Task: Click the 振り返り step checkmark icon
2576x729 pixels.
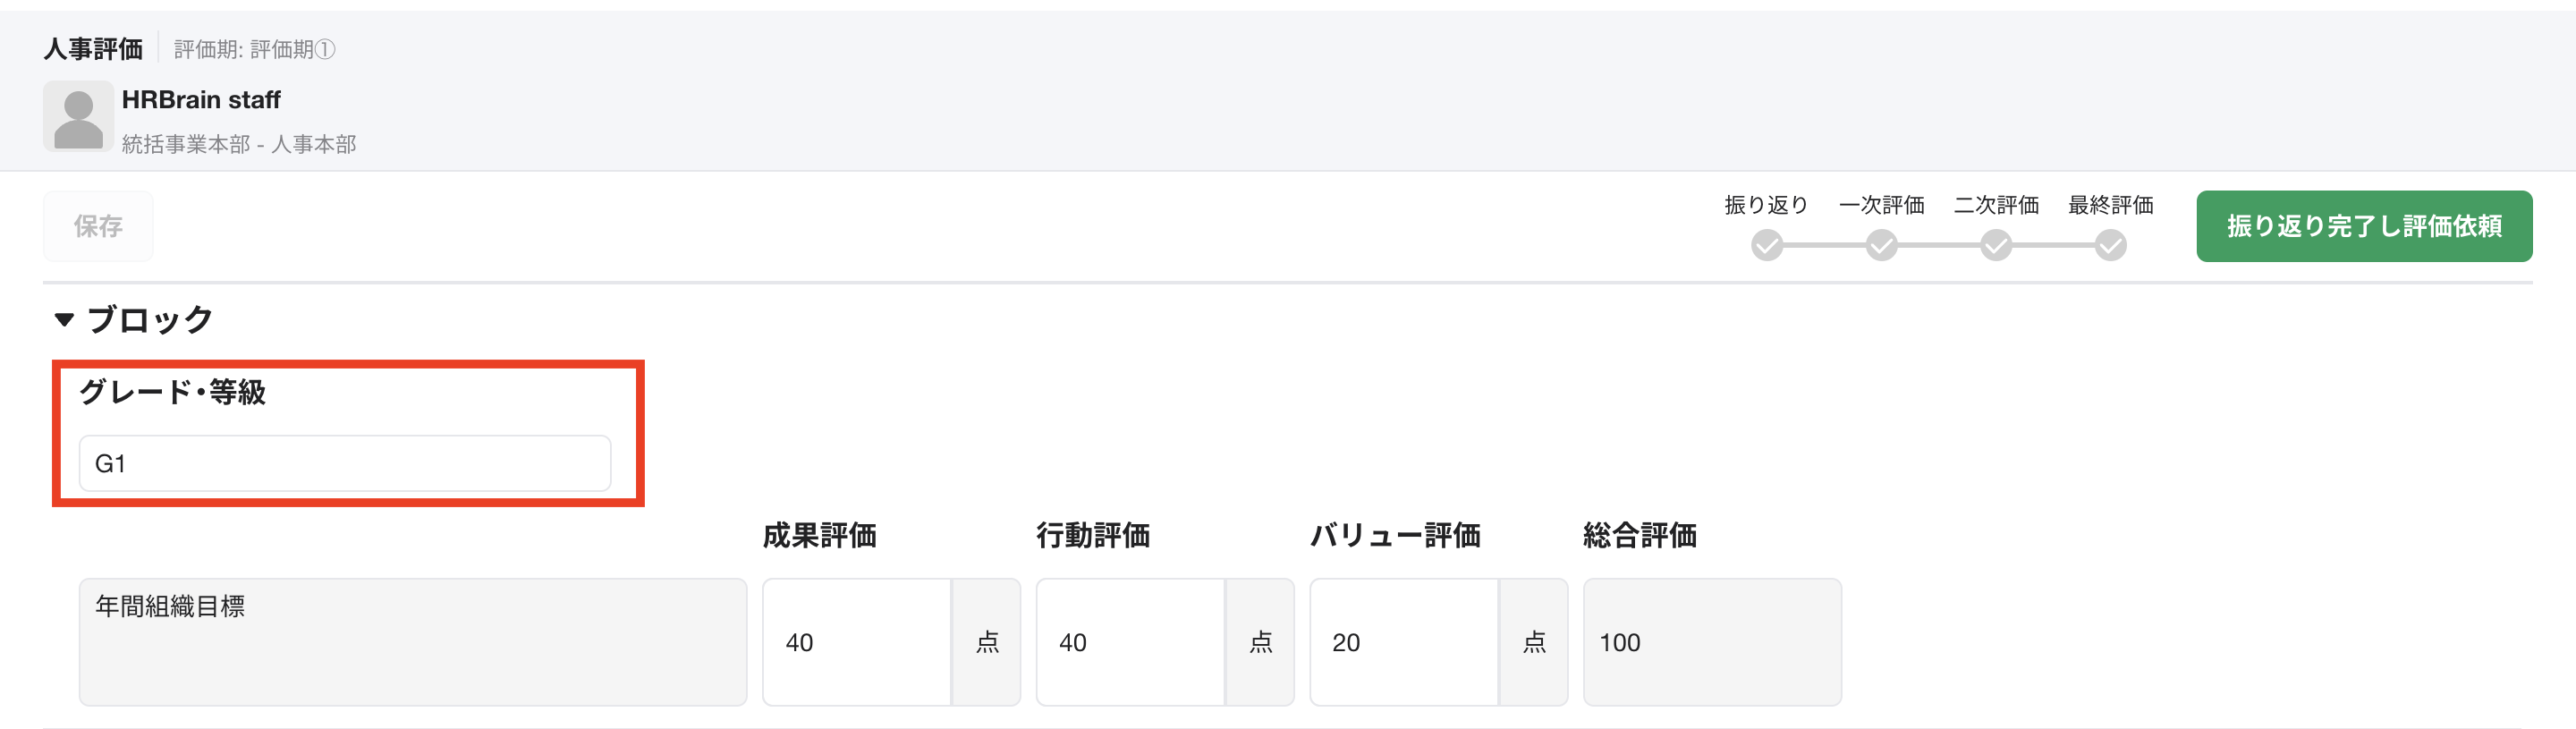Action: point(1766,245)
